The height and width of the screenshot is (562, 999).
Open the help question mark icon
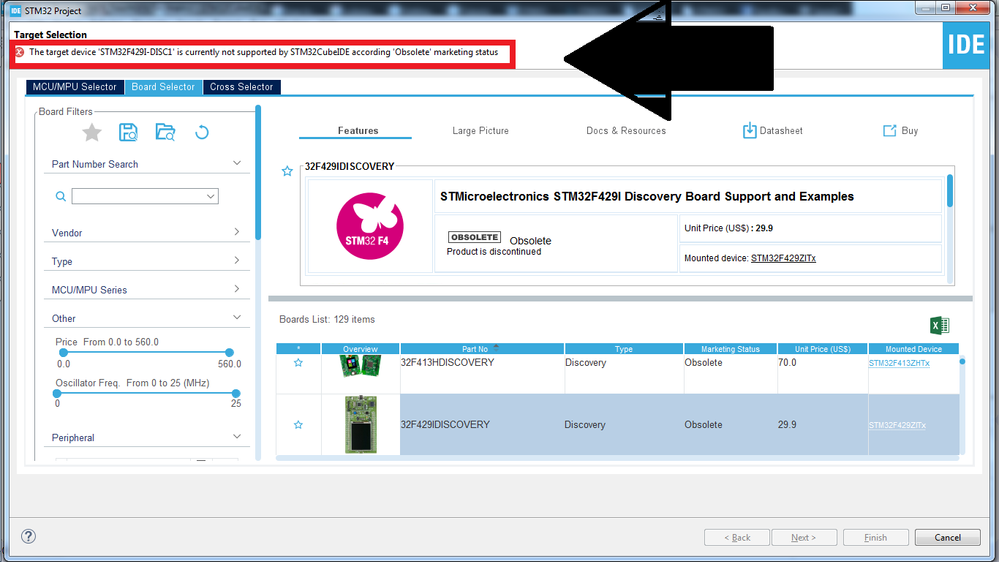tap(29, 537)
